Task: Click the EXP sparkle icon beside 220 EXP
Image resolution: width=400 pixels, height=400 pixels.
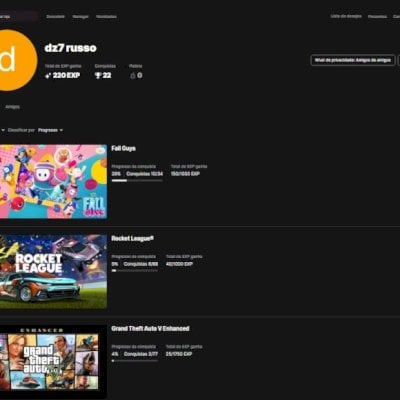Action: [x=48, y=76]
